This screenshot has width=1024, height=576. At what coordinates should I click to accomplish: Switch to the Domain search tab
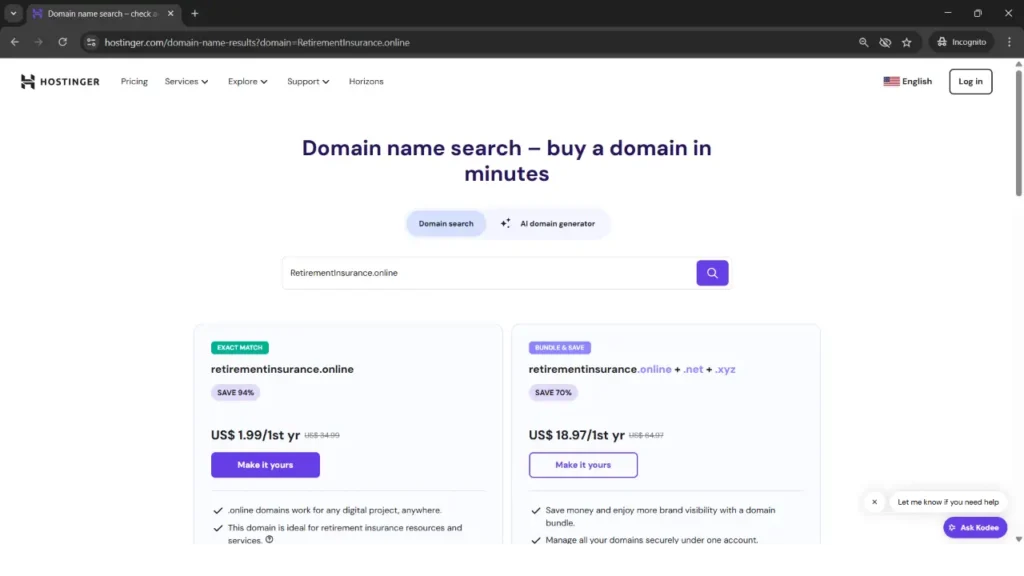(446, 223)
